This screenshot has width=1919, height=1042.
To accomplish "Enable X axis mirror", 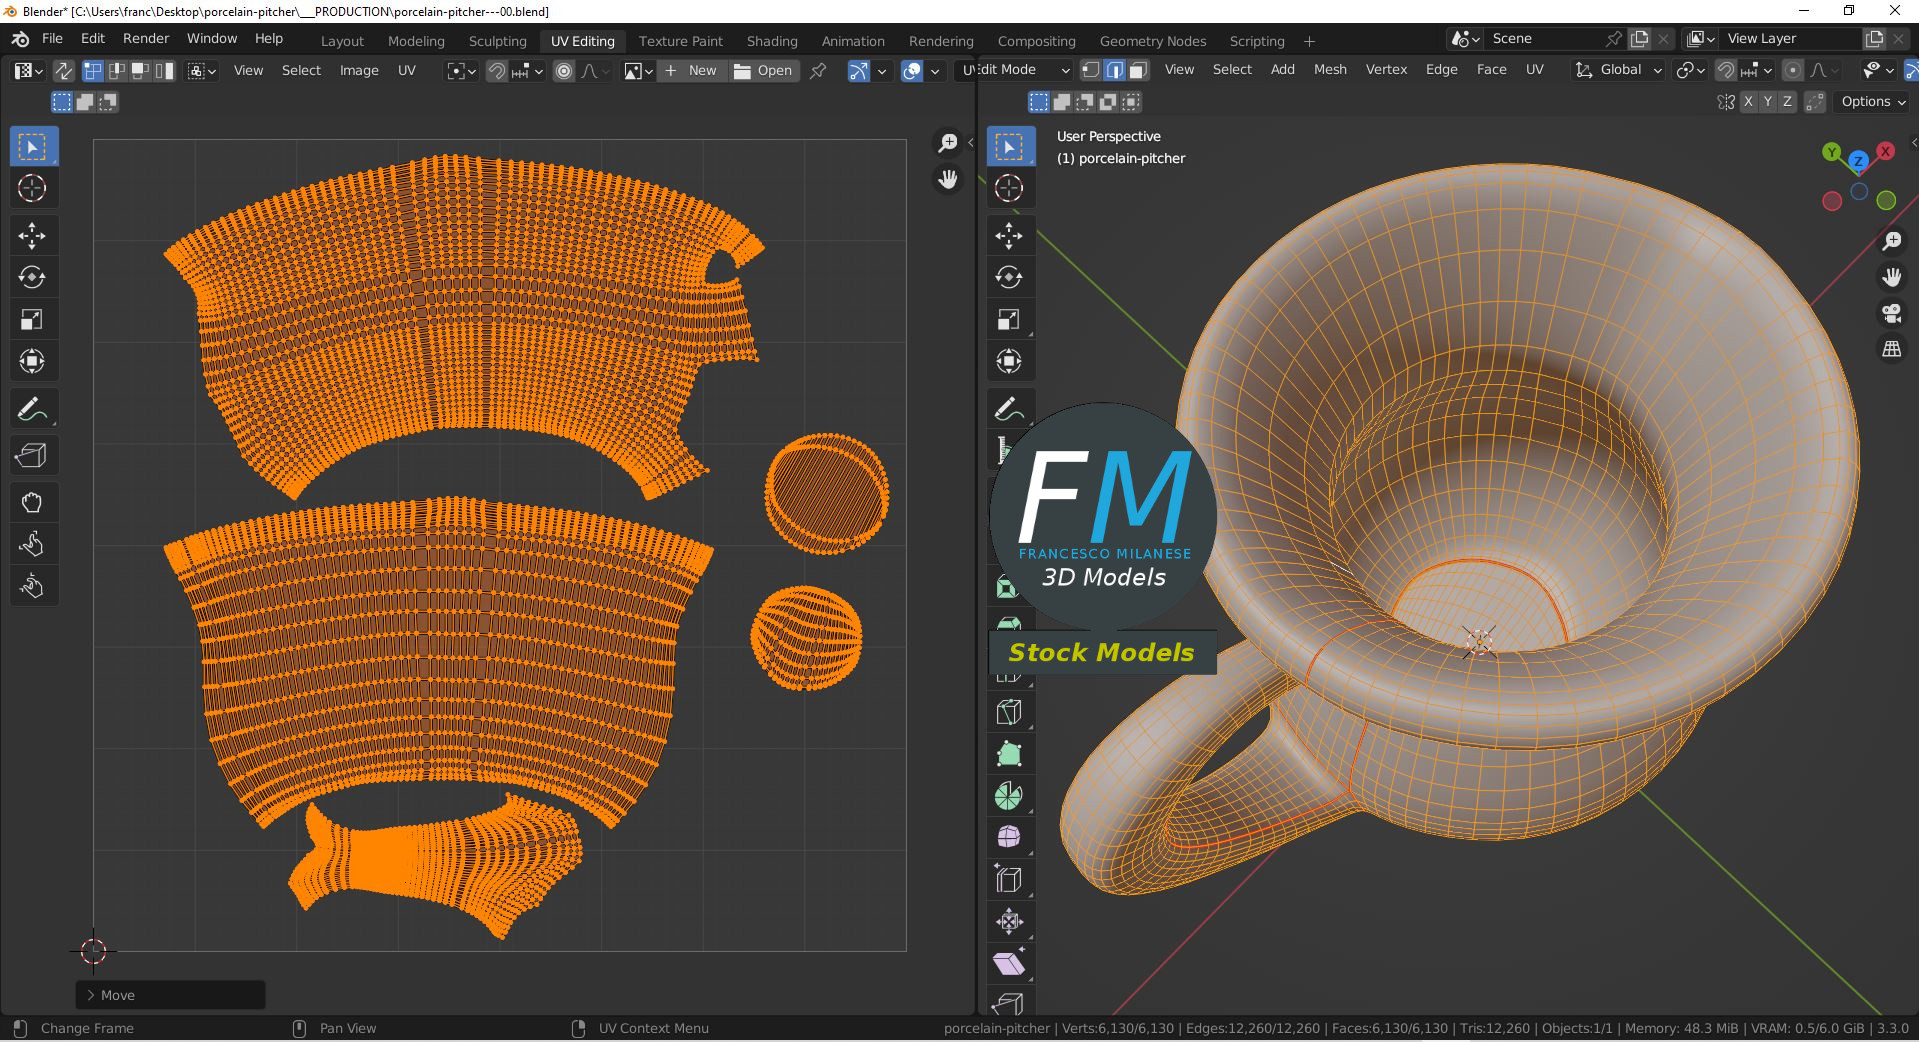I will pyautogui.click(x=1748, y=102).
